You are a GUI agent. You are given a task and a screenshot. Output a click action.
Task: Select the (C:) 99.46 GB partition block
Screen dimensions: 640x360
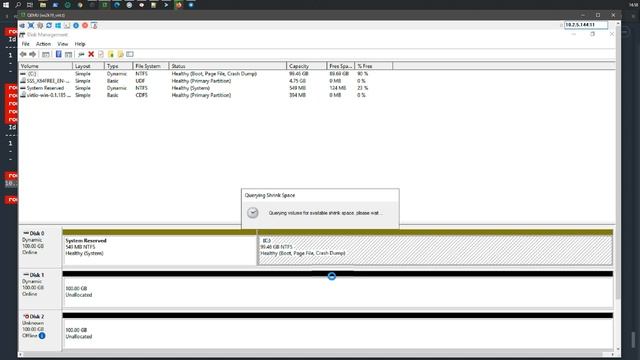(435, 247)
